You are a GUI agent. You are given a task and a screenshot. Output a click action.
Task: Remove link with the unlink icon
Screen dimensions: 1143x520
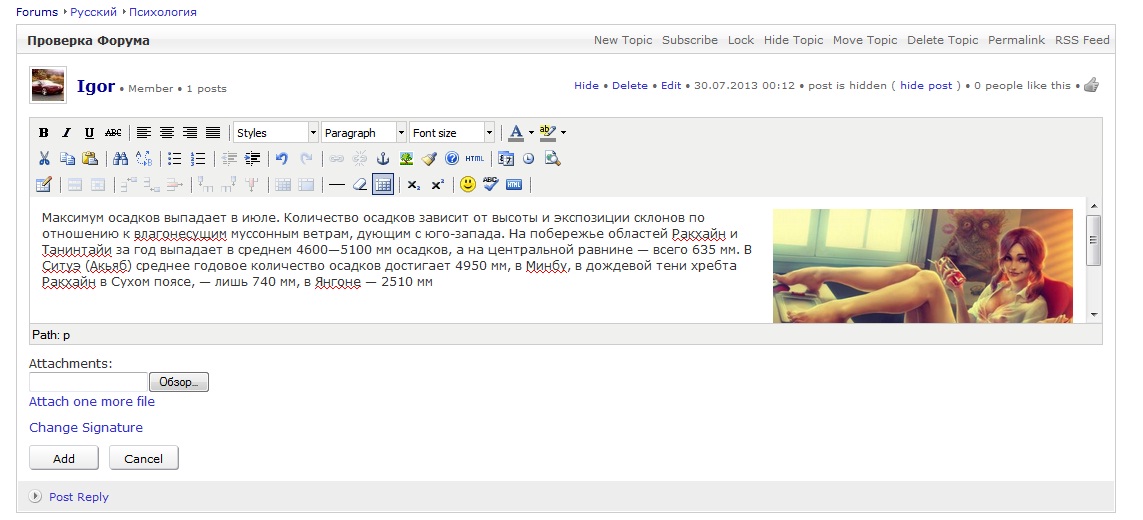[359, 158]
